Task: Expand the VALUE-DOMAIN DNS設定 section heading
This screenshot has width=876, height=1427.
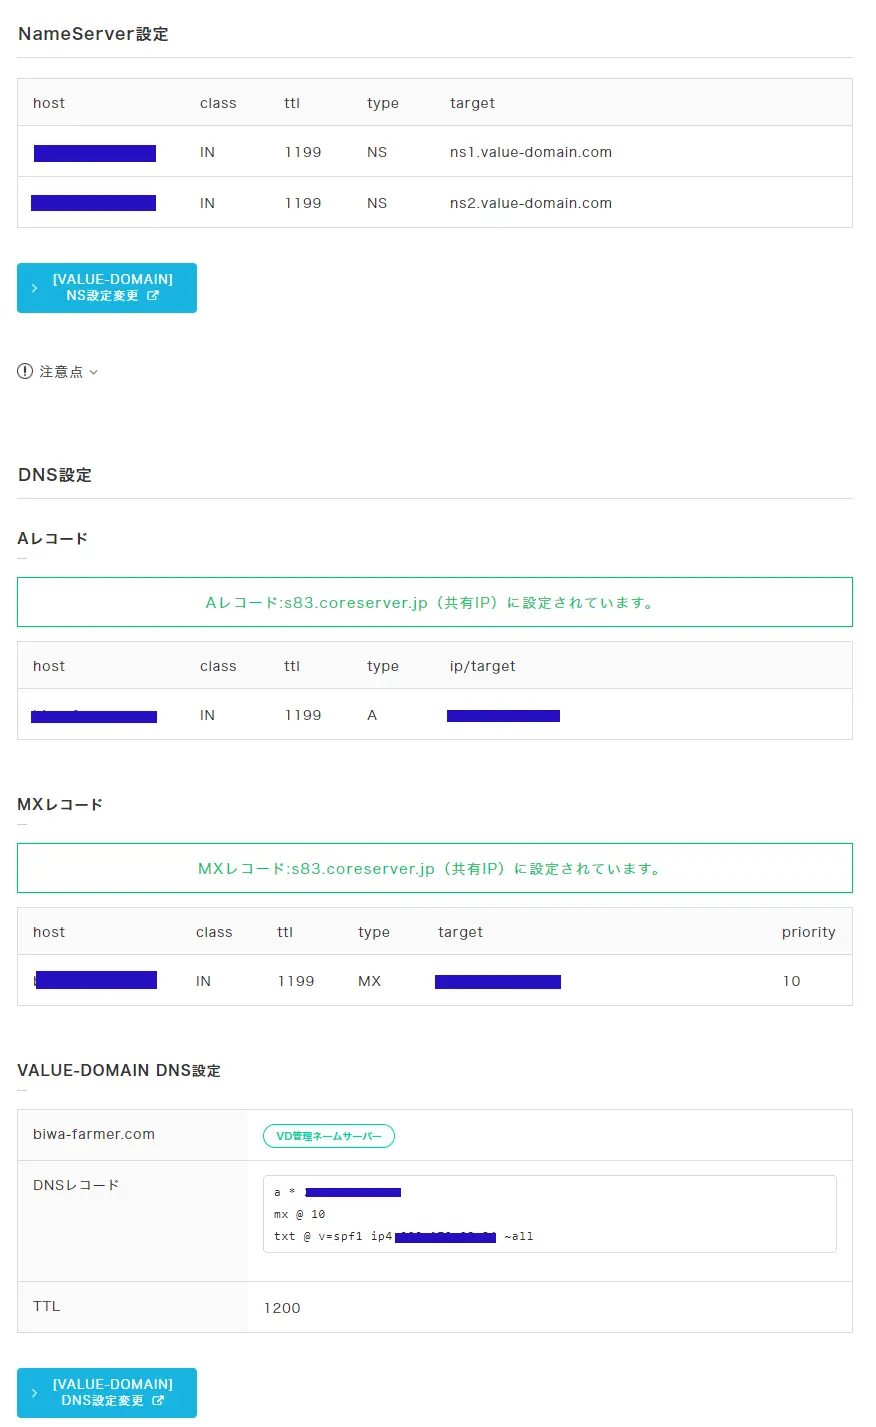Action: [x=119, y=1070]
